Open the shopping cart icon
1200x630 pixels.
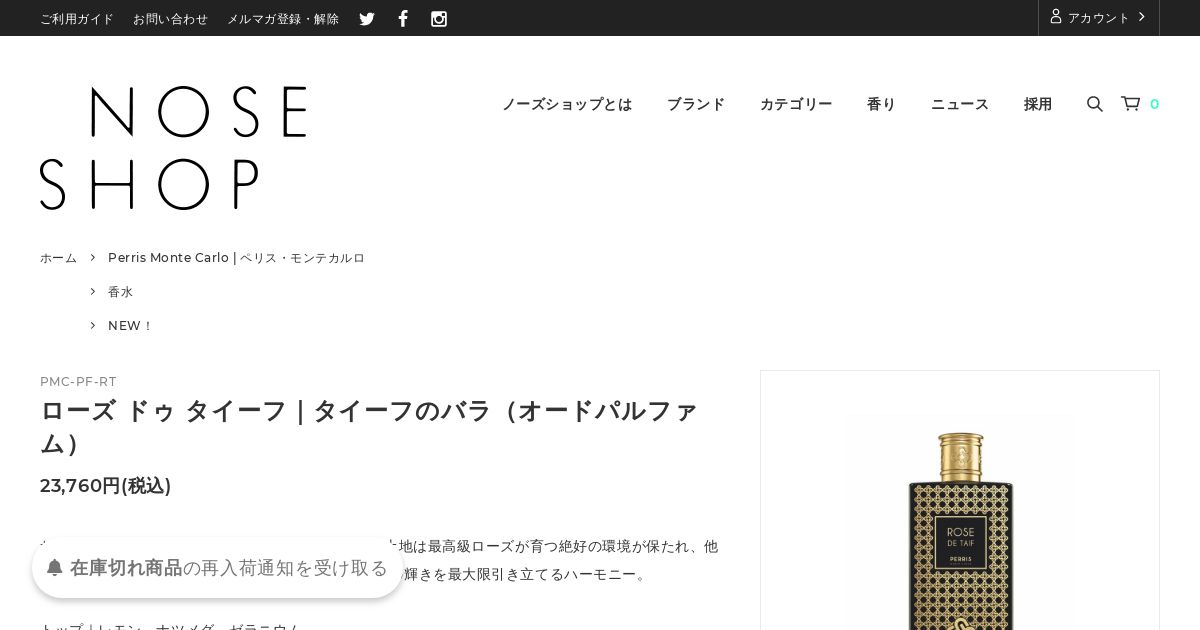click(1131, 104)
